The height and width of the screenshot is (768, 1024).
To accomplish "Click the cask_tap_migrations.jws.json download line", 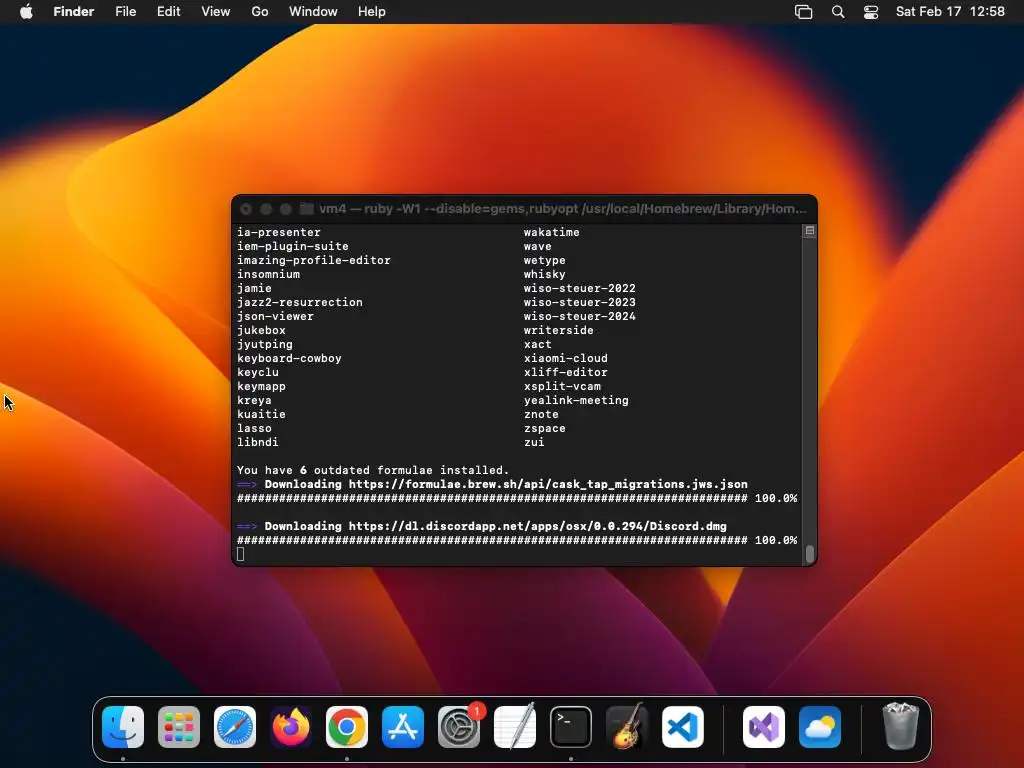I will (x=492, y=485).
